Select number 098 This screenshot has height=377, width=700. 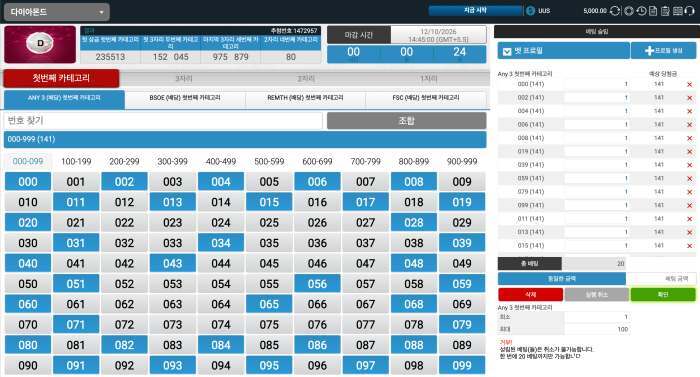[x=413, y=365]
